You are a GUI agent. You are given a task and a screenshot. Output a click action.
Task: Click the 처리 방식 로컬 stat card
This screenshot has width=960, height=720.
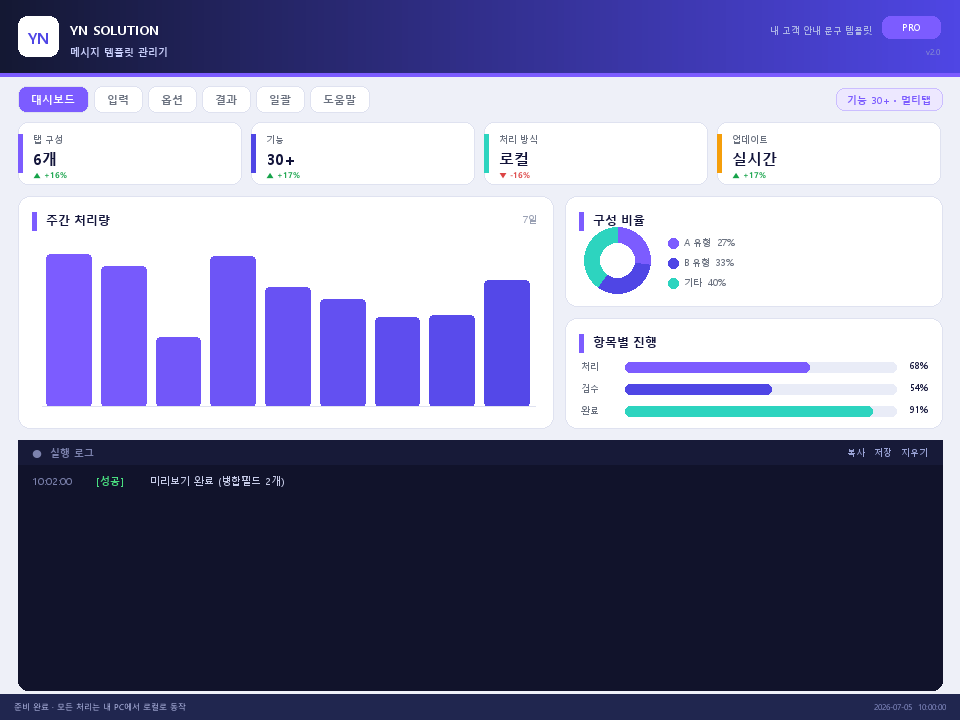click(595, 154)
